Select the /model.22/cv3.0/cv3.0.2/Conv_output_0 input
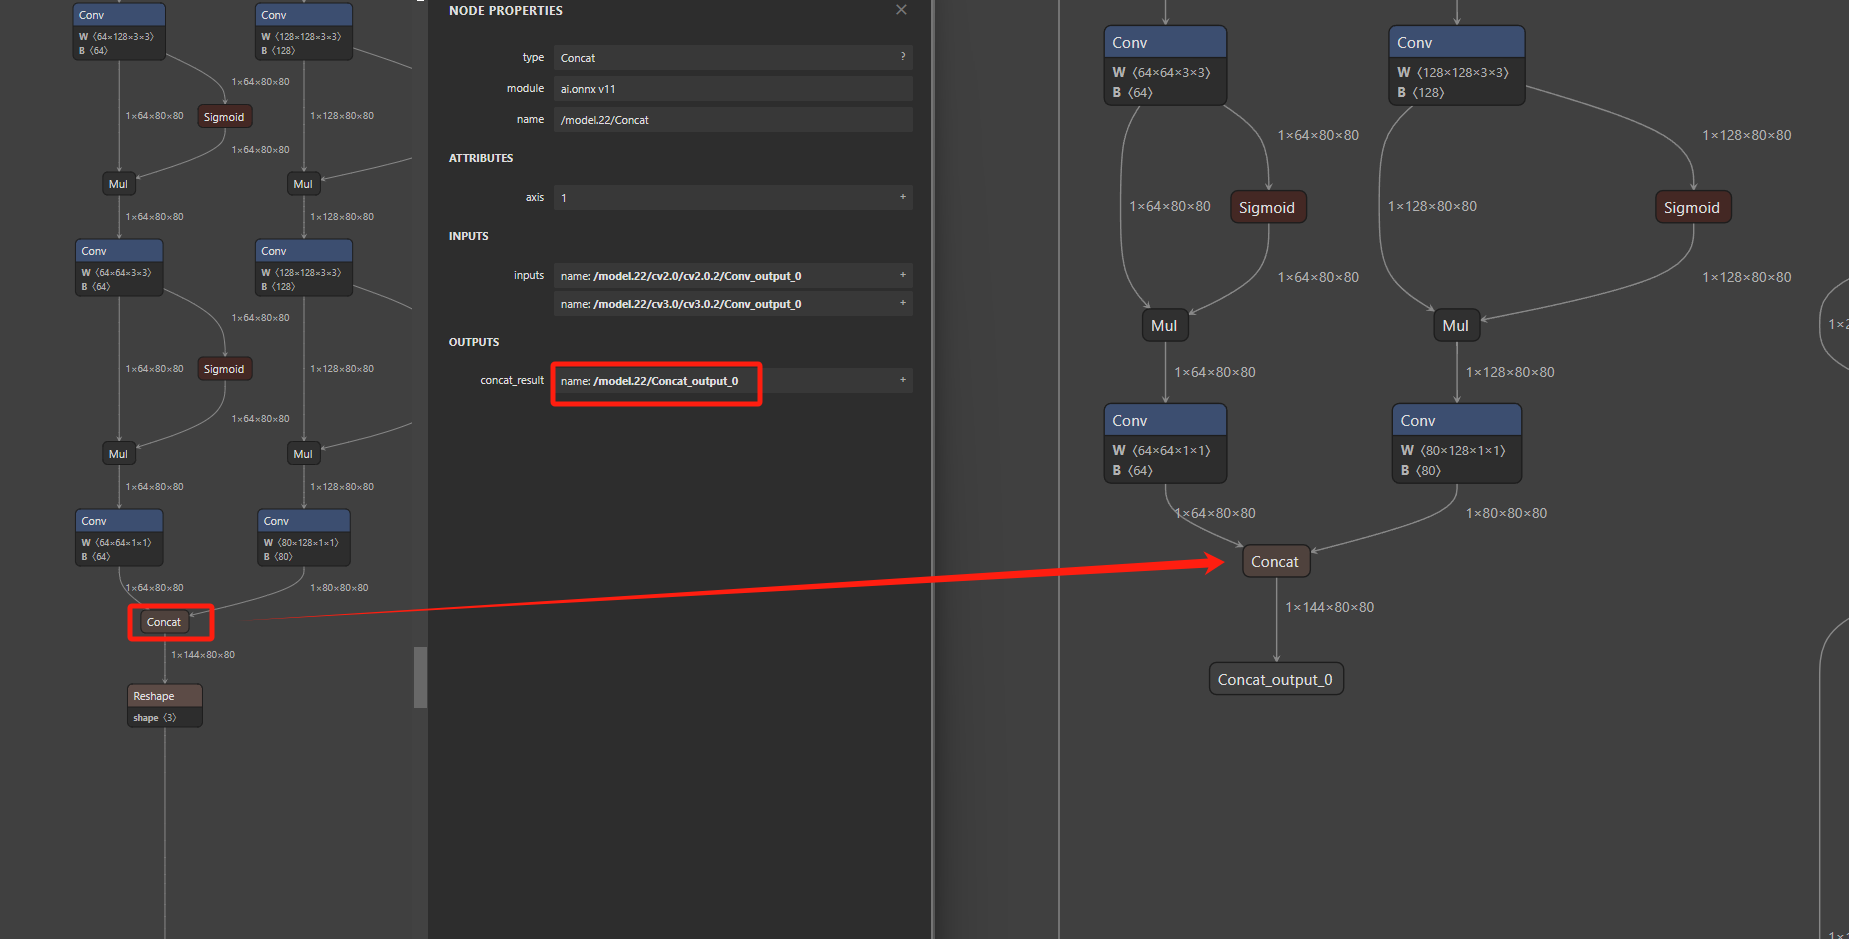The image size is (1849, 939). coord(733,303)
